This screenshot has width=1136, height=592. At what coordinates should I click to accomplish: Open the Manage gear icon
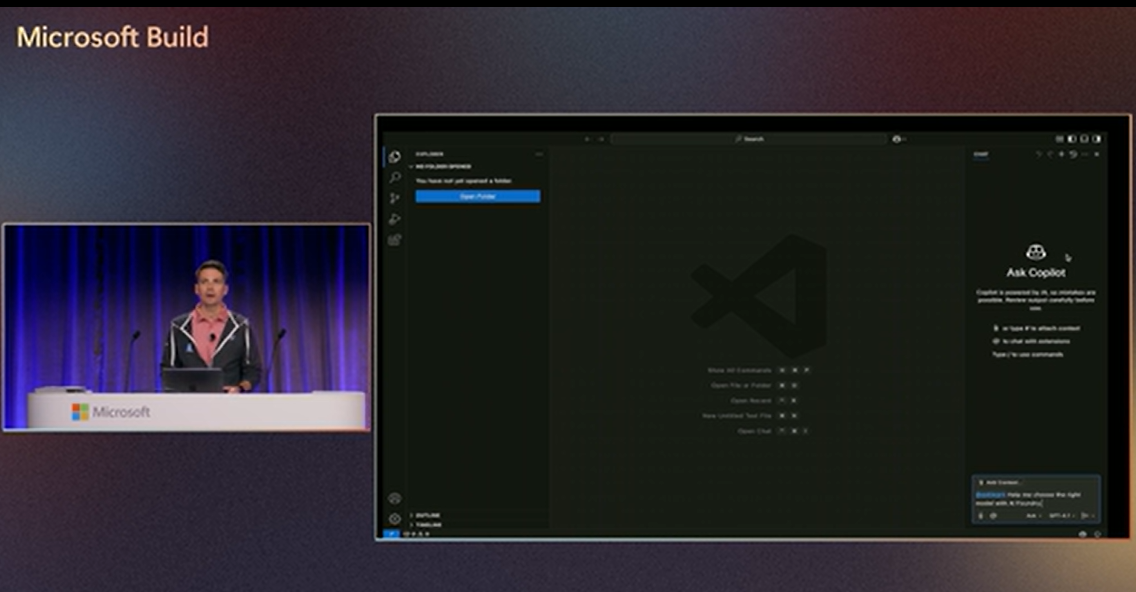[x=395, y=518]
